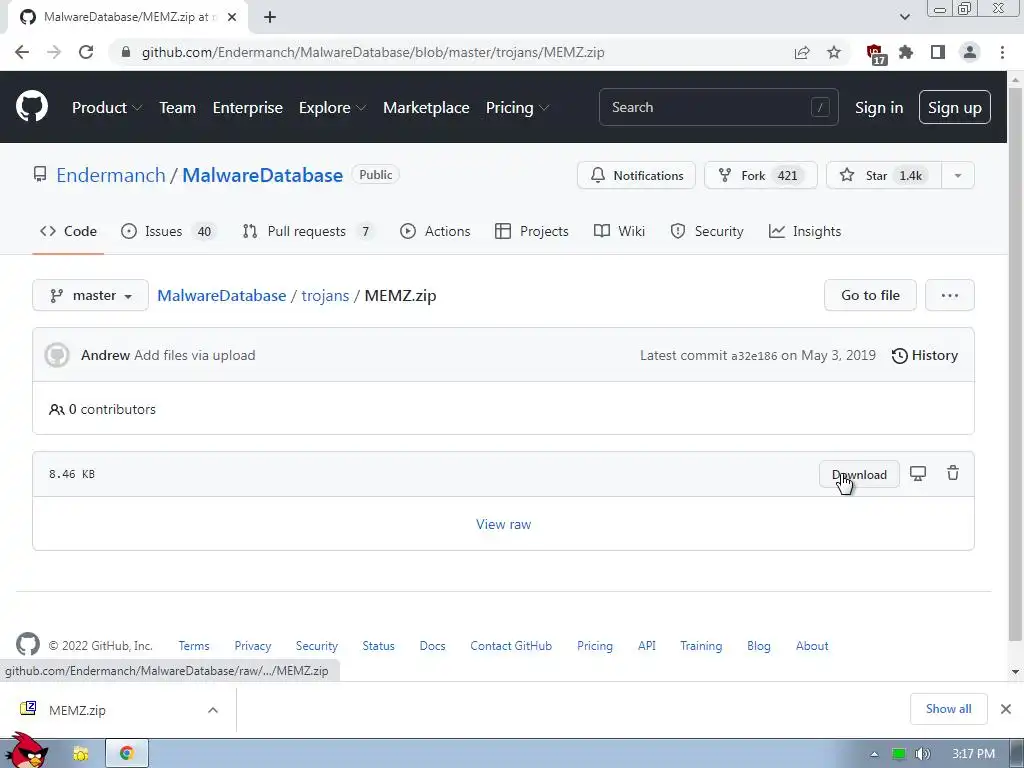
Task: Click the Sign up button
Action: pyautogui.click(x=954, y=107)
